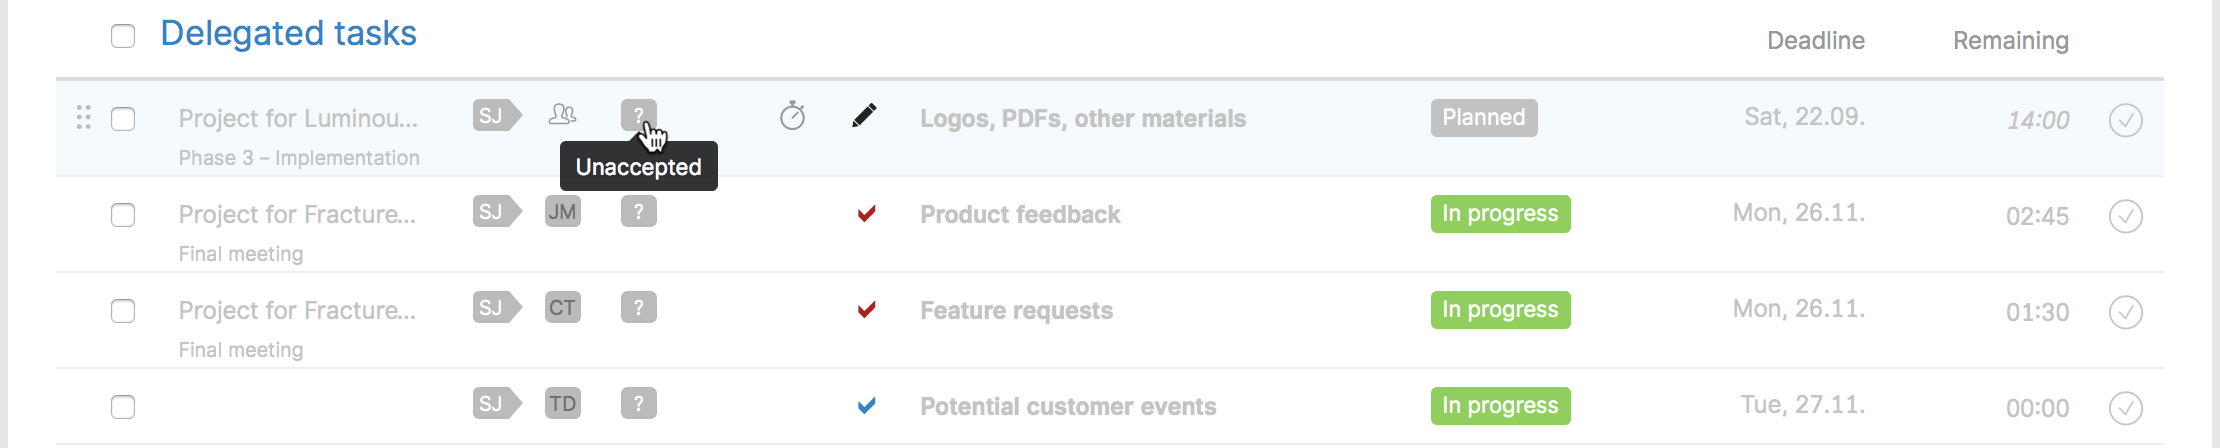Click the complete circle for Feature requests
Screen dimensions: 2220x448
coord(2125,312)
